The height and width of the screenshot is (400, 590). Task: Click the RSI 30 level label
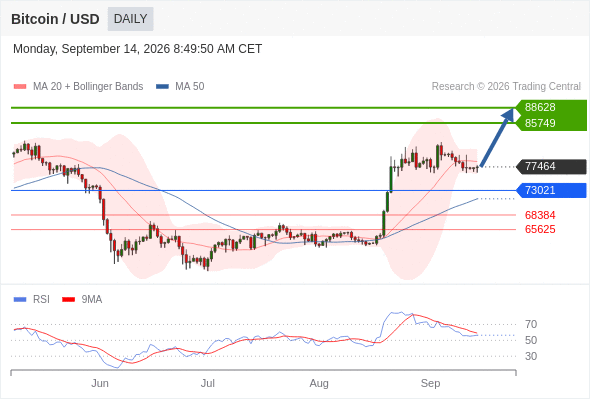531,356
